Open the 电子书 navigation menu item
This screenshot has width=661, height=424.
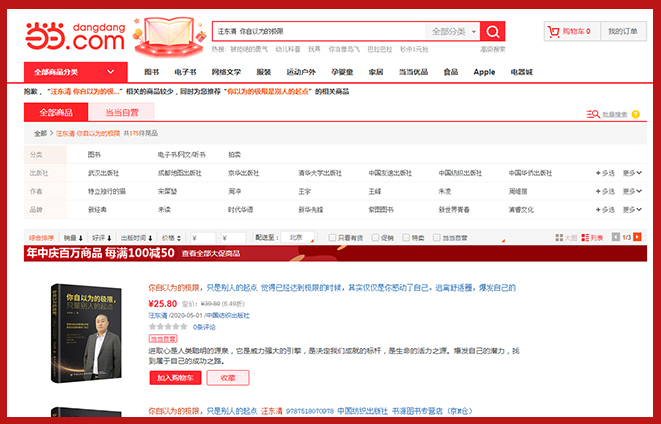tap(184, 72)
